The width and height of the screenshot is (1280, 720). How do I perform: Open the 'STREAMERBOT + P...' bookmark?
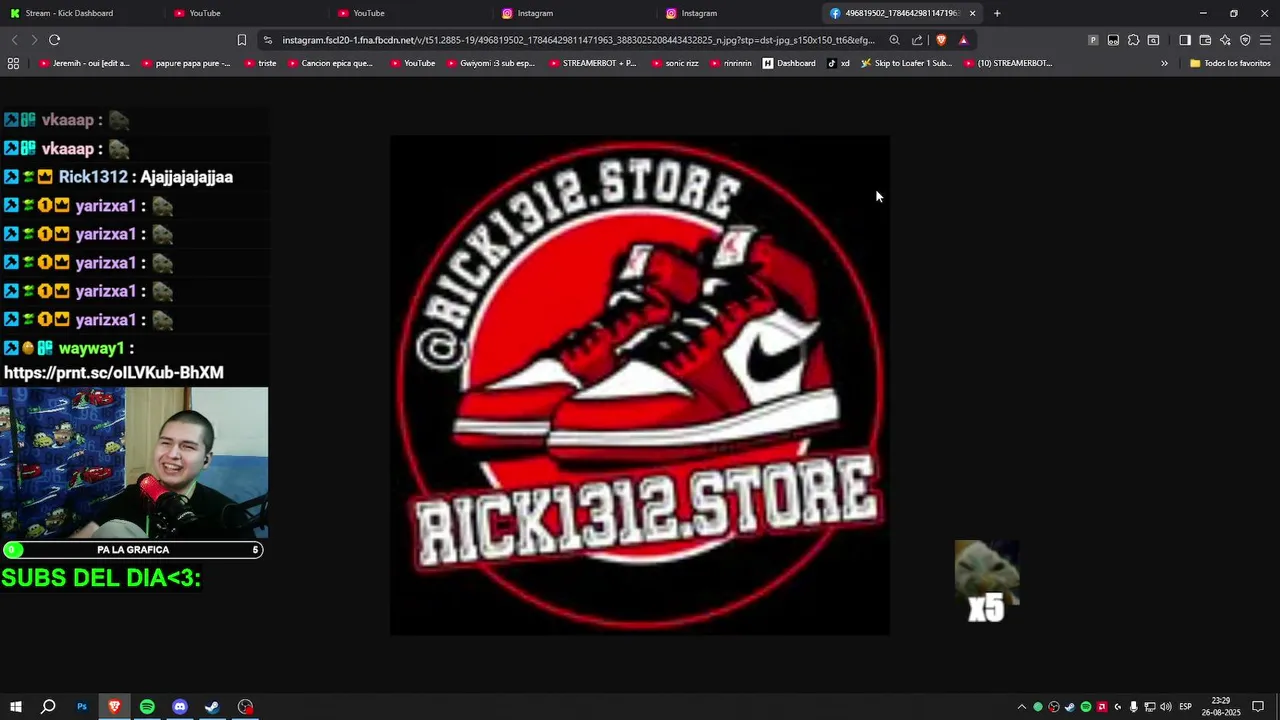point(592,63)
